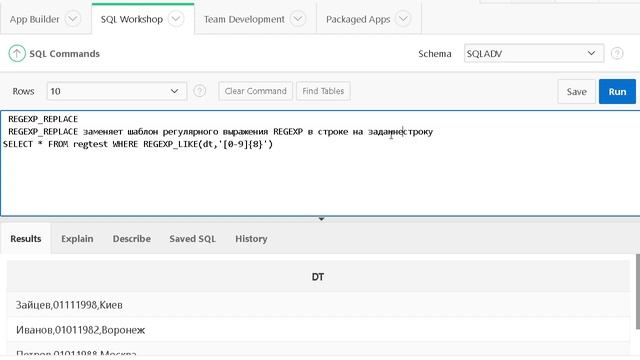Switch to the Describe tab
The height and width of the screenshot is (360, 640).
point(131,239)
